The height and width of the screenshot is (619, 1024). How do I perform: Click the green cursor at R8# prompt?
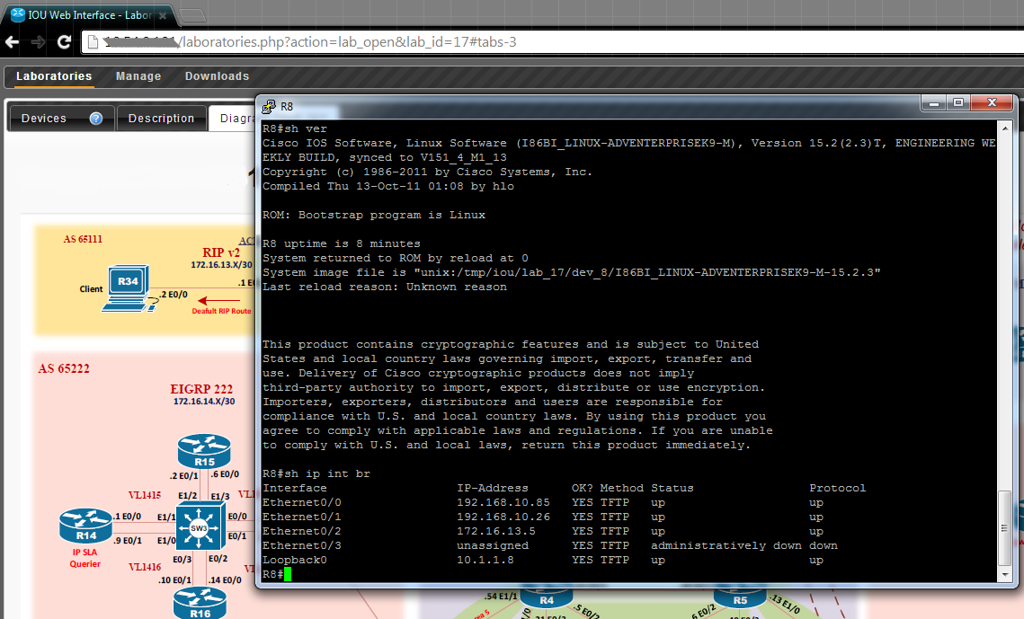287,574
